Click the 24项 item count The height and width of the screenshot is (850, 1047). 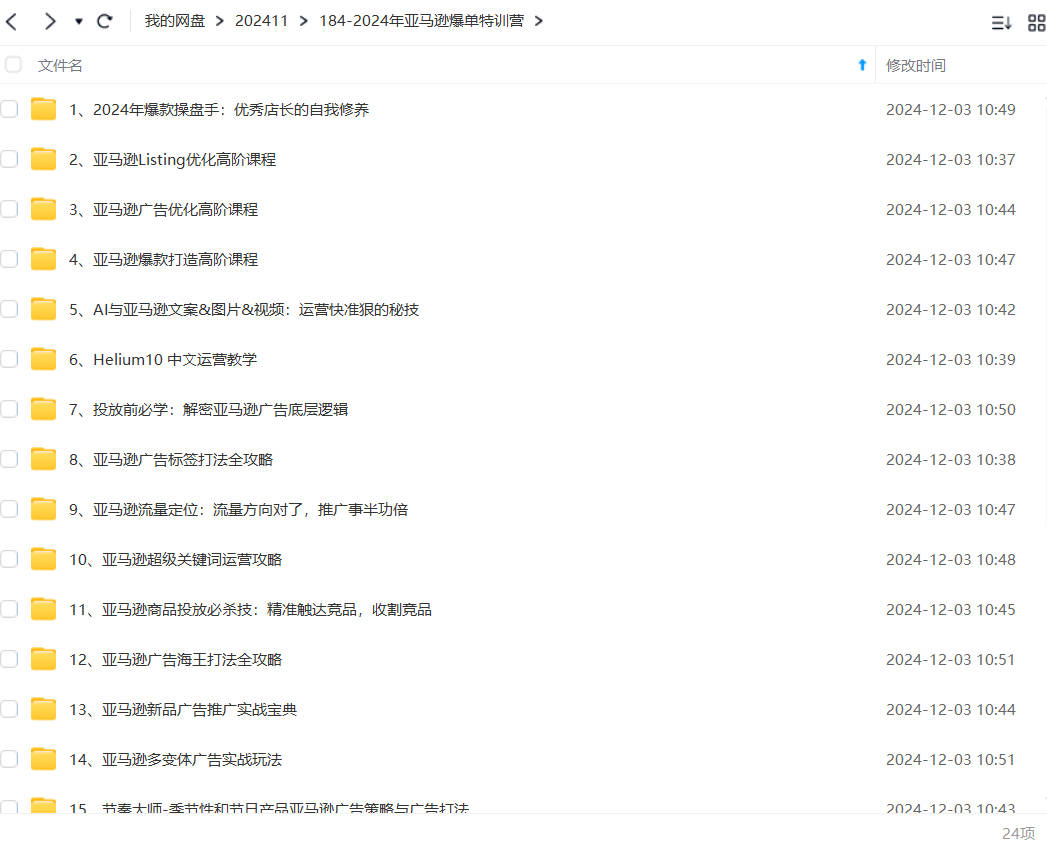coord(1018,833)
